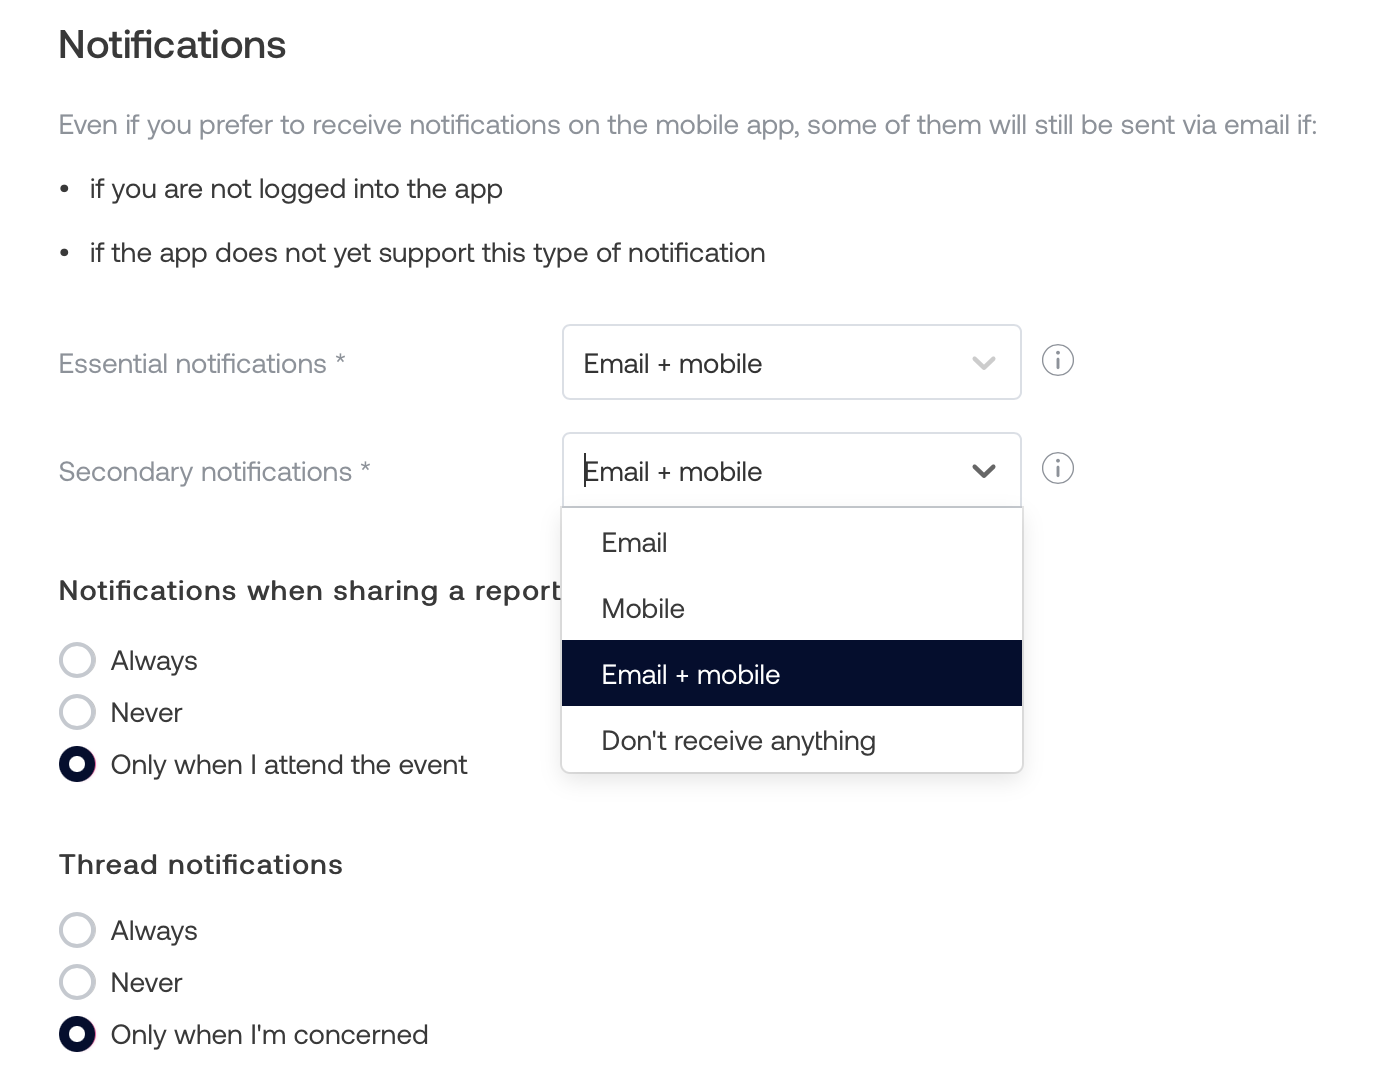Image resolution: width=1400 pixels, height=1088 pixels.
Task: Click the Notifications page heading
Action: click(172, 45)
